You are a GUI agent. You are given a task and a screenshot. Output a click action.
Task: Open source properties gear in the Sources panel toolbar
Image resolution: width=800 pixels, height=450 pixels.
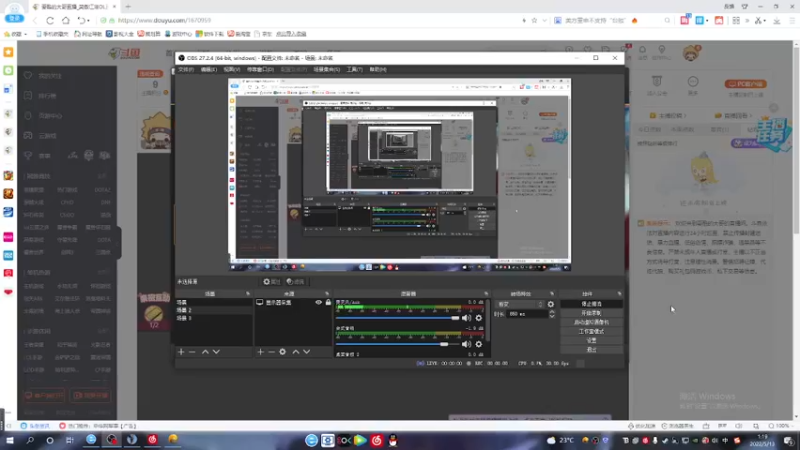coord(283,352)
